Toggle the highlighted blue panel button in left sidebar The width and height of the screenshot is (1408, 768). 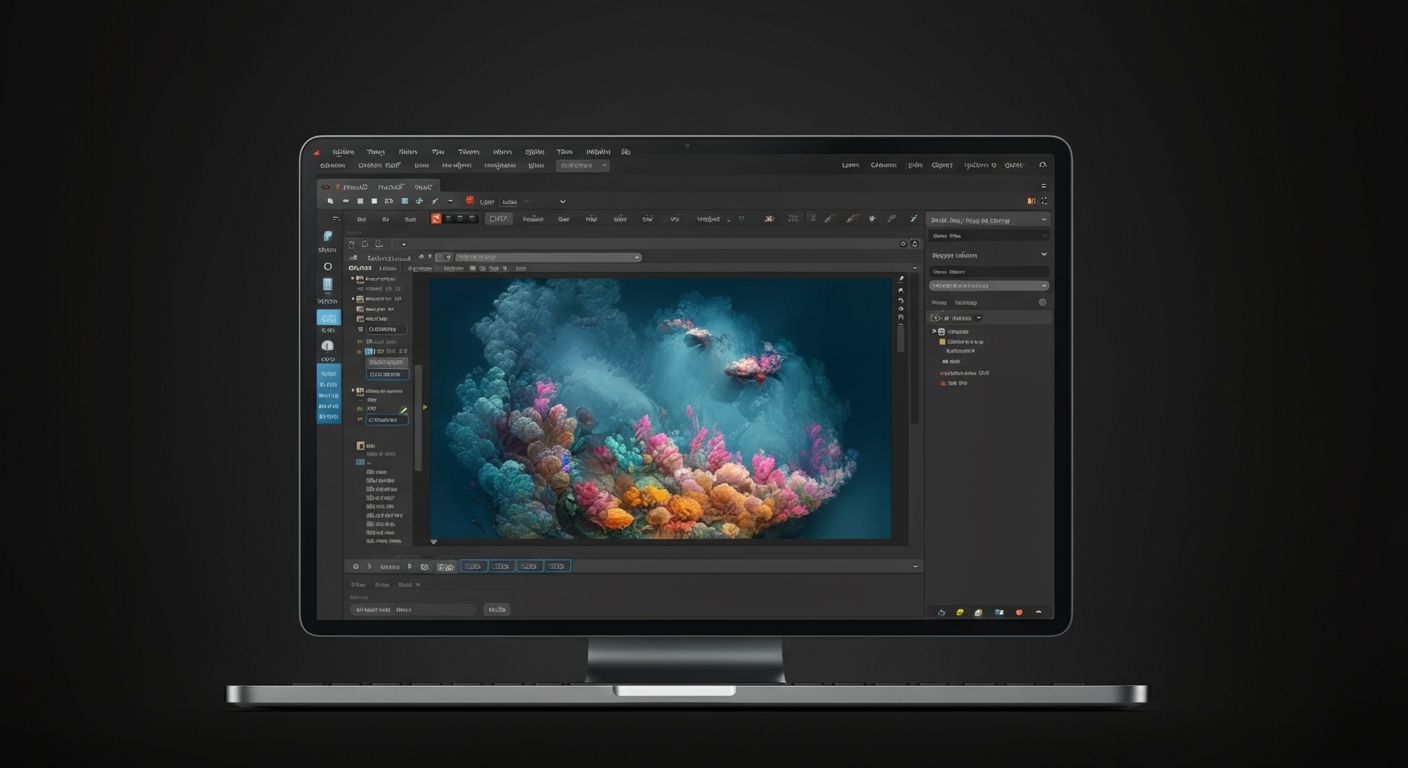tap(328, 317)
